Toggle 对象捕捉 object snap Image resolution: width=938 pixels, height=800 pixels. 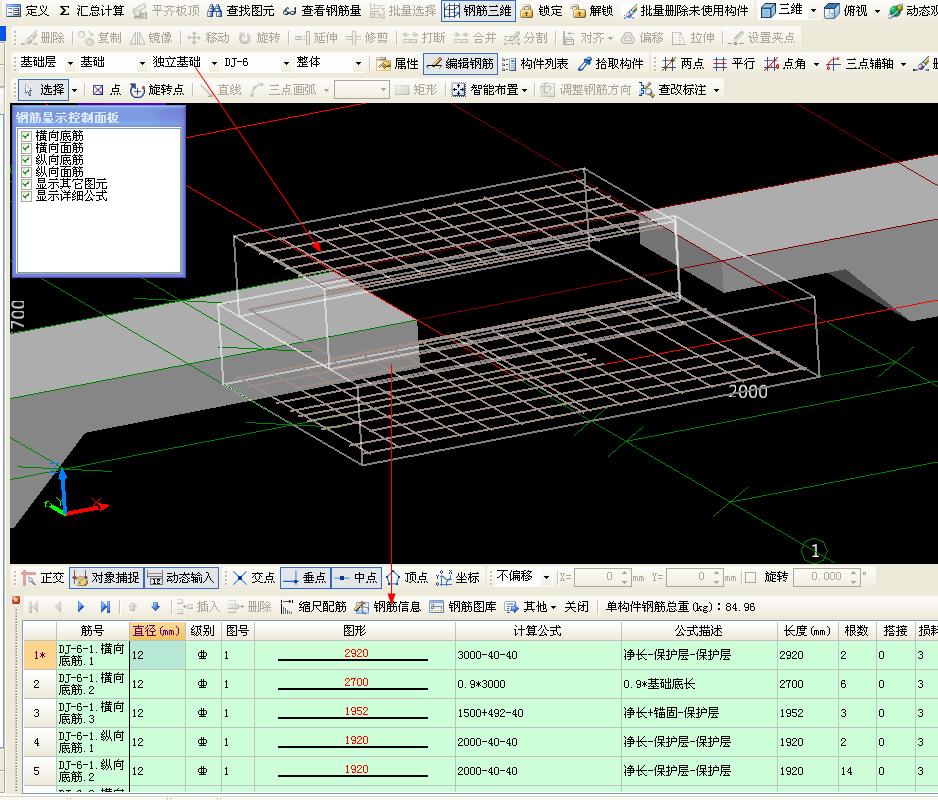click(x=106, y=577)
